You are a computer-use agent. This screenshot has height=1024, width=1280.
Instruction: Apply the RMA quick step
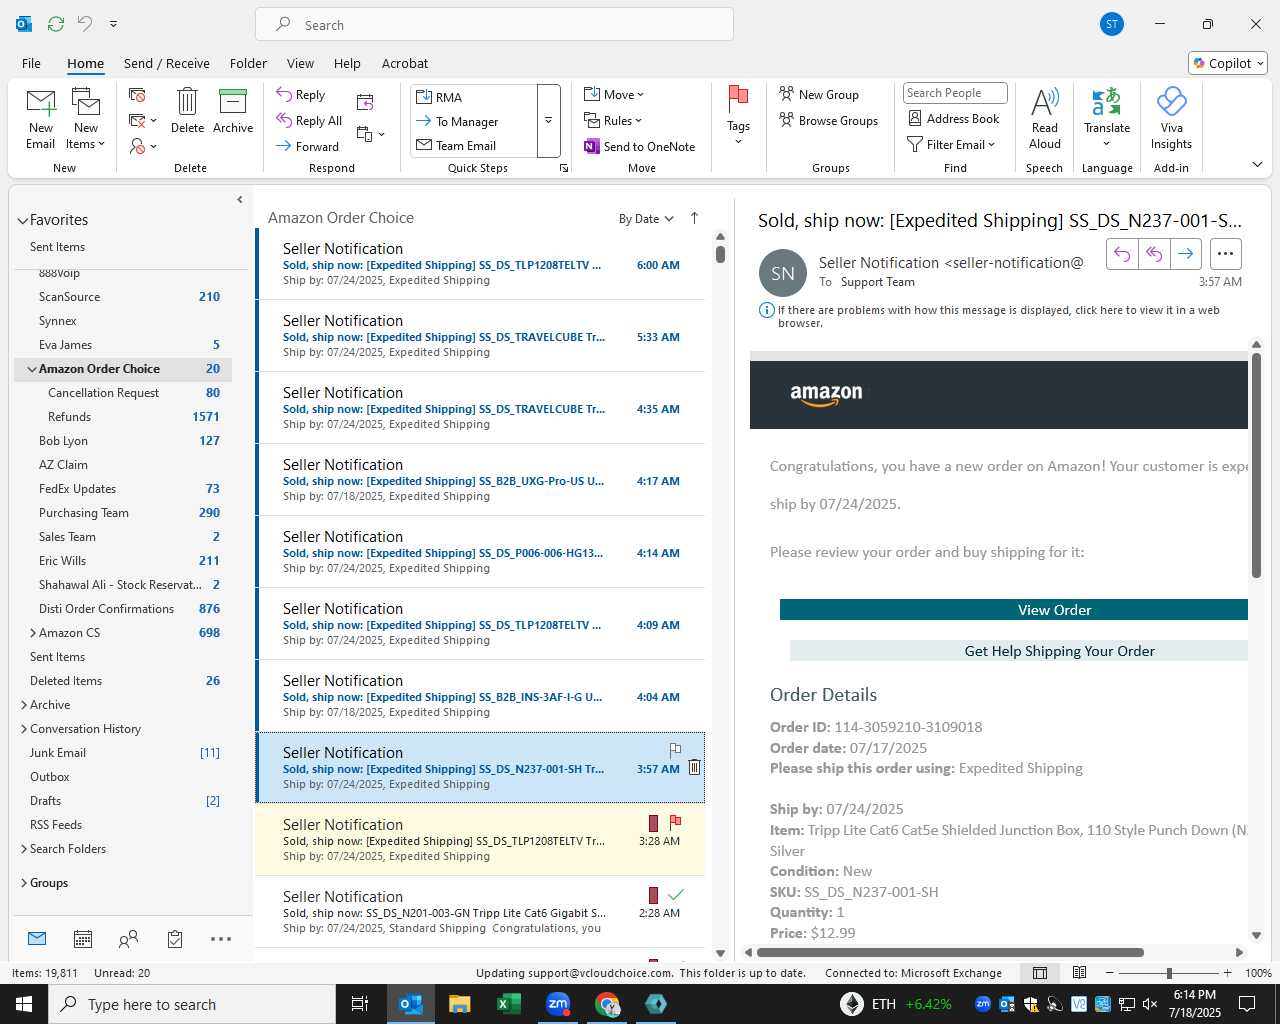tap(475, 97)
